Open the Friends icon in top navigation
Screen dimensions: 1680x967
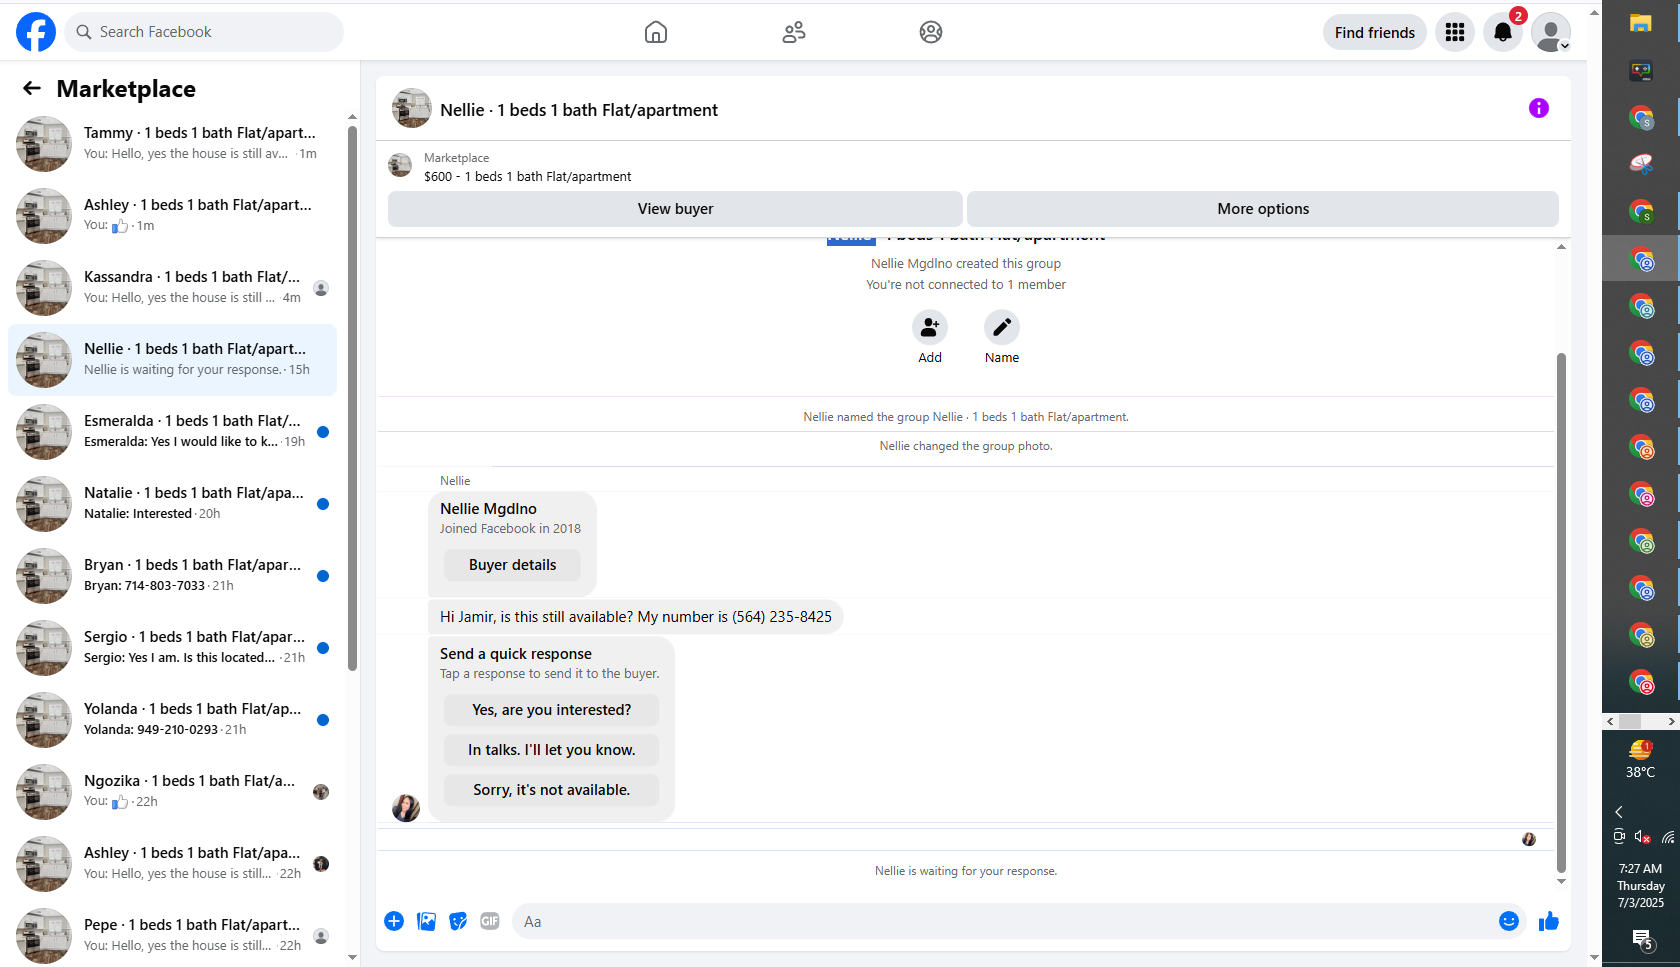click(x=794, y=32)
